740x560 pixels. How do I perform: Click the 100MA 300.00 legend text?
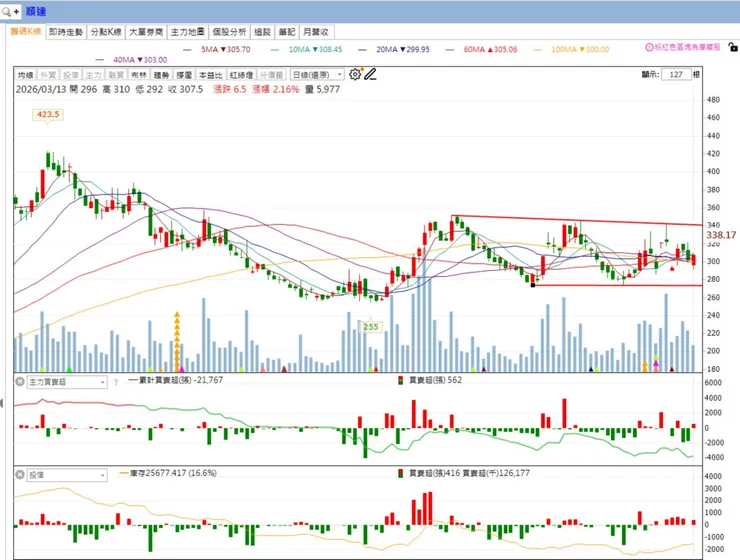[580, 50]
